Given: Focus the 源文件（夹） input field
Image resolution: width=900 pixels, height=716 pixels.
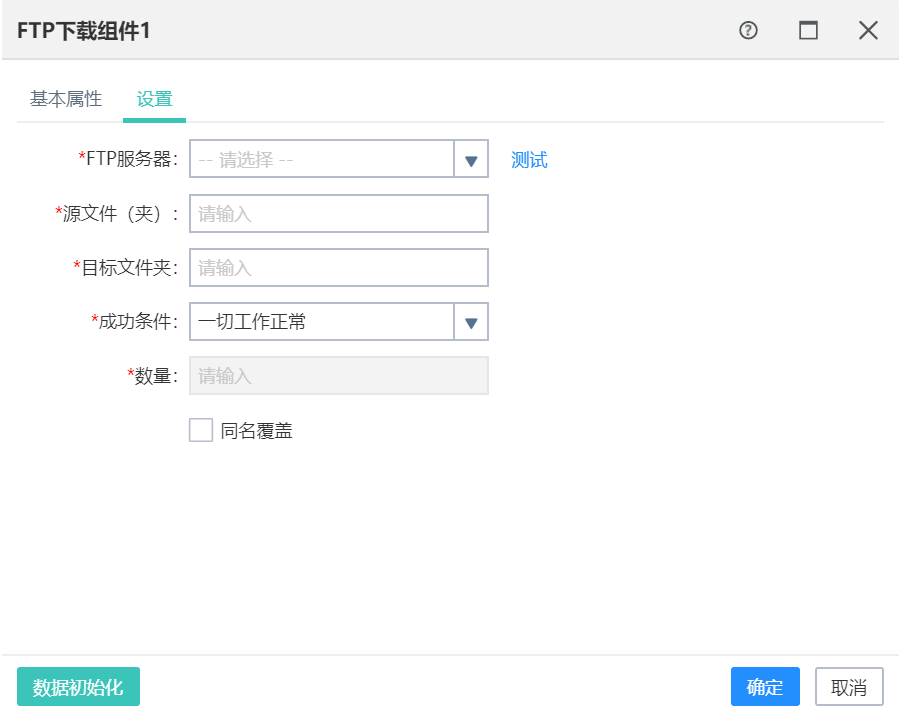Looking at the screenshot, I should (x=339, y=214).
